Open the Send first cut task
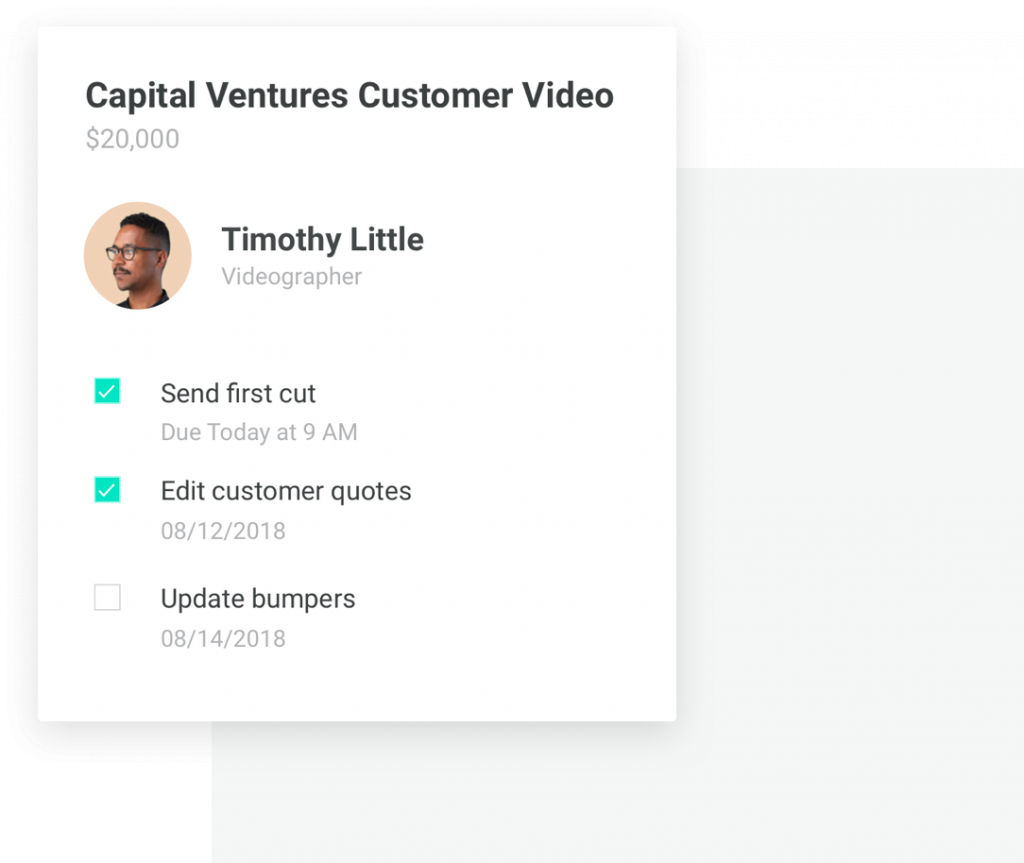This screenshot has width=1024, height=863. pos(238,393)
